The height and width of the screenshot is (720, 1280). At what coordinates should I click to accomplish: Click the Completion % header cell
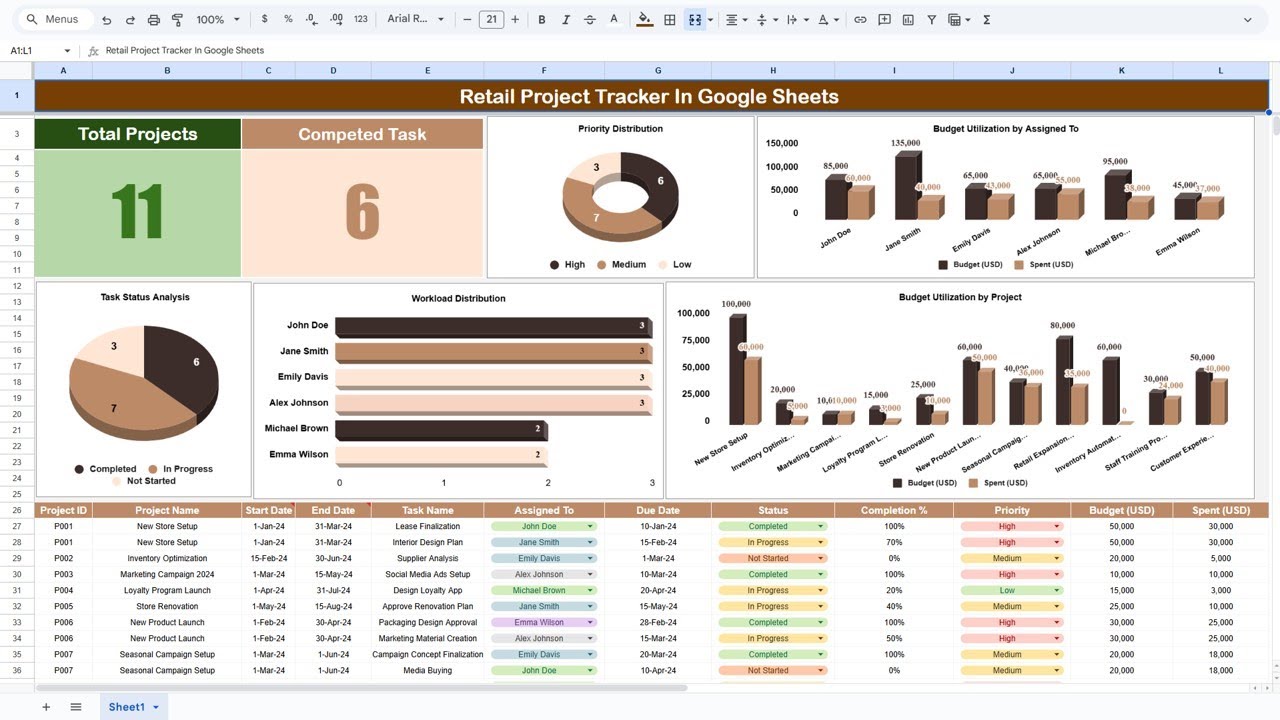pyautogui.click(x=894, y=510)
